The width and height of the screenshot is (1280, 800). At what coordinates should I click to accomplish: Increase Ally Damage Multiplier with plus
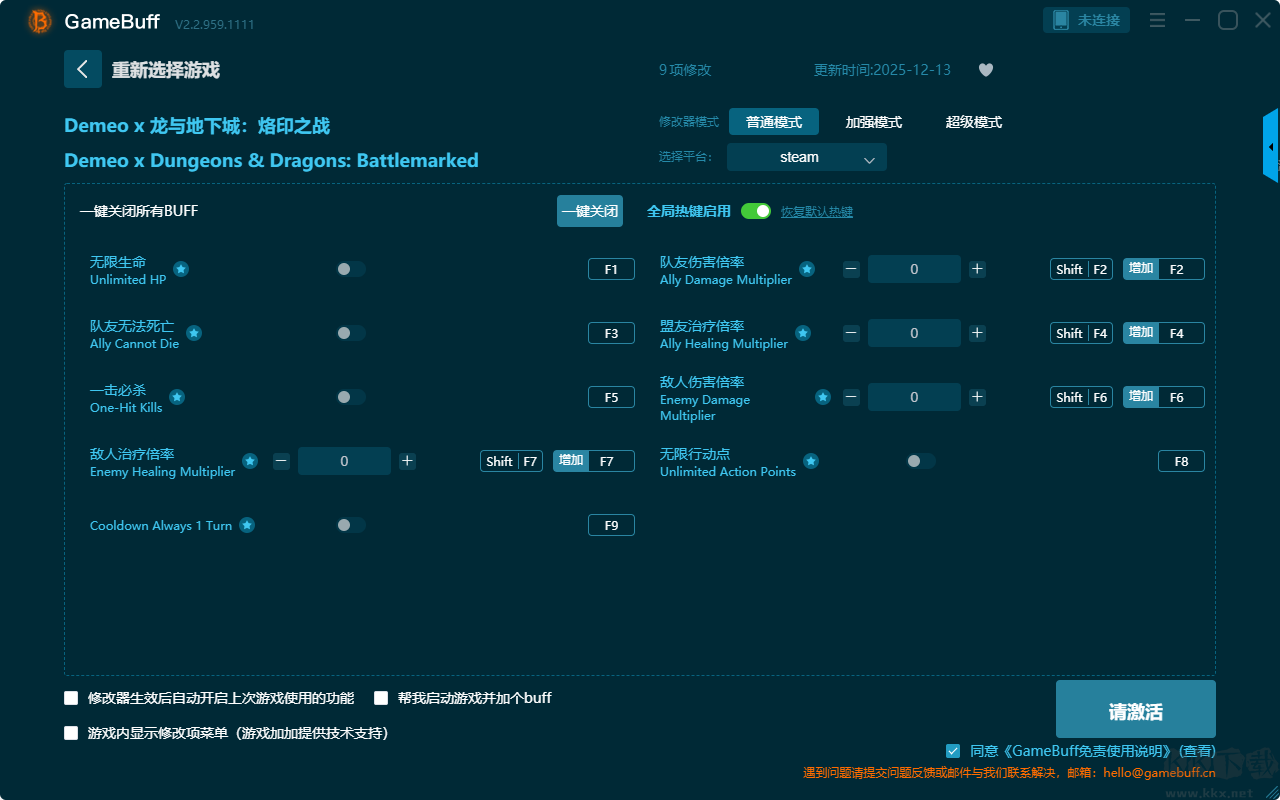[978, 269]
